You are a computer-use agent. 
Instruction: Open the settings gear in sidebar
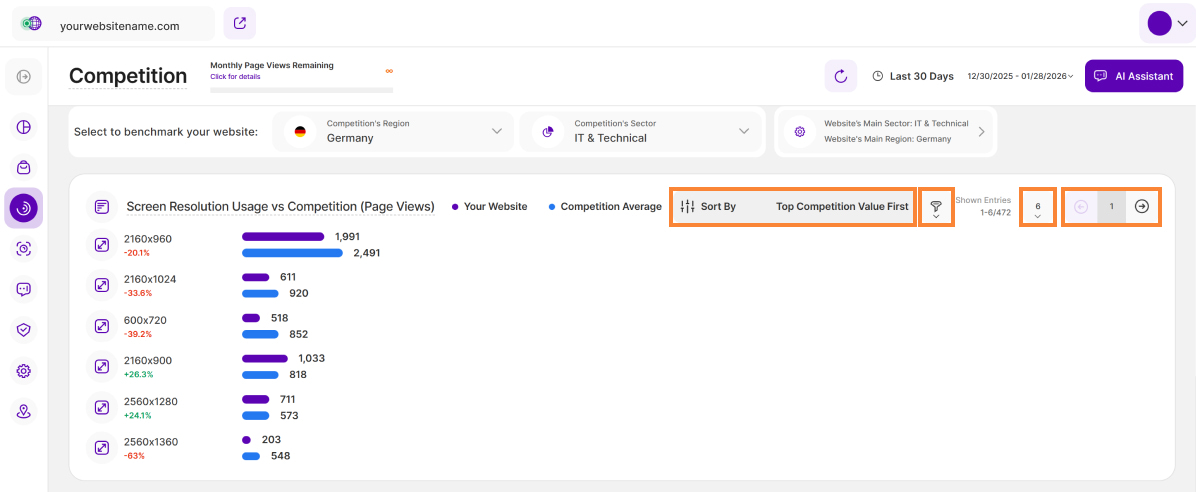tap(24, 371)
